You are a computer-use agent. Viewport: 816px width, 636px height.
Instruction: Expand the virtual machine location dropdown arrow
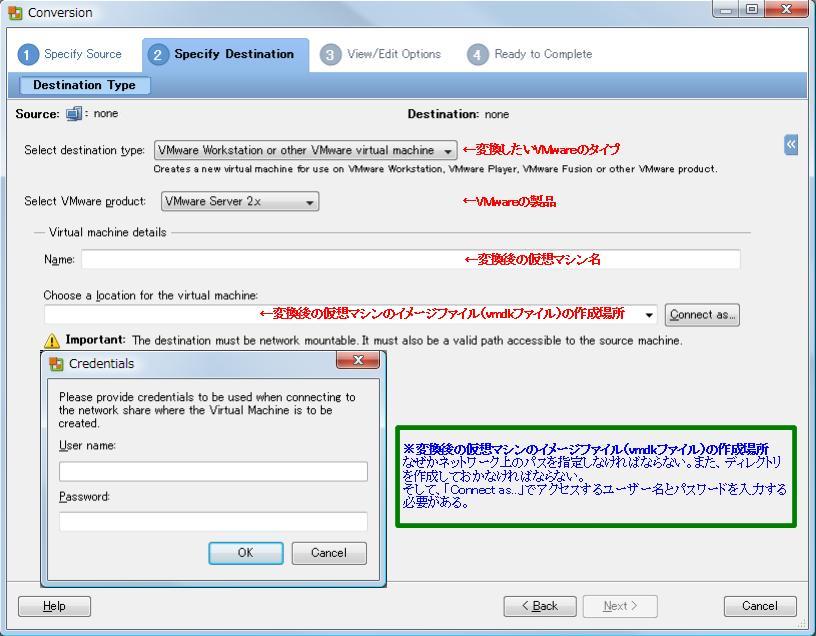pos(649,315)
